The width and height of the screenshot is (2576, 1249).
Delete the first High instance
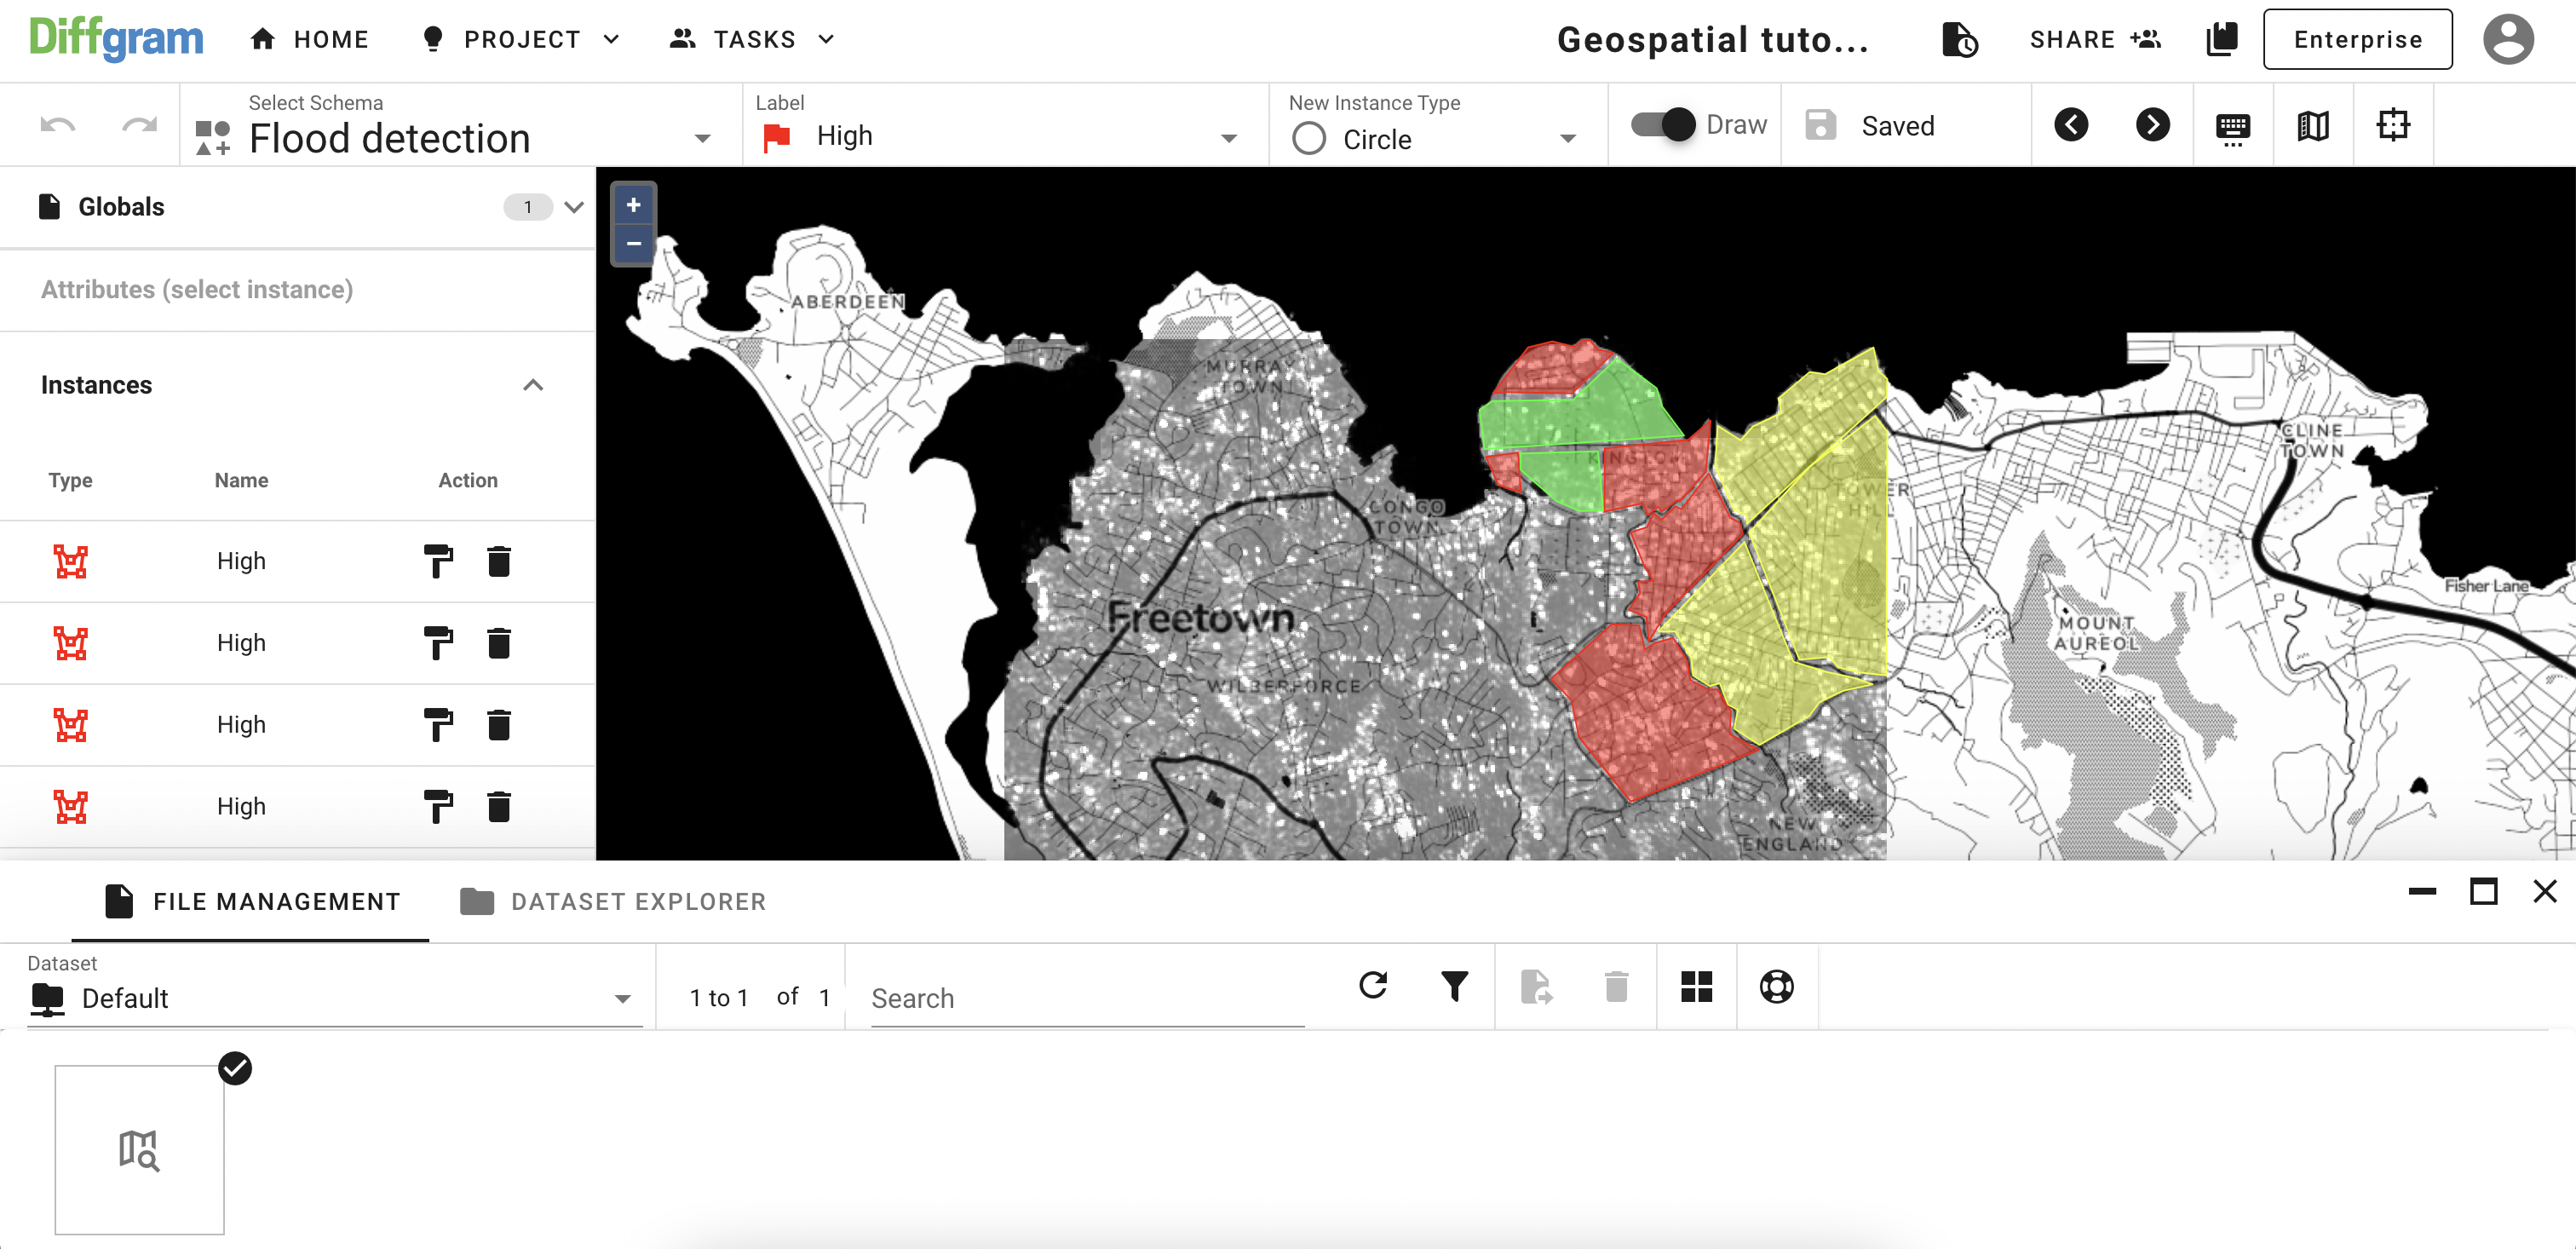point(499,561)
